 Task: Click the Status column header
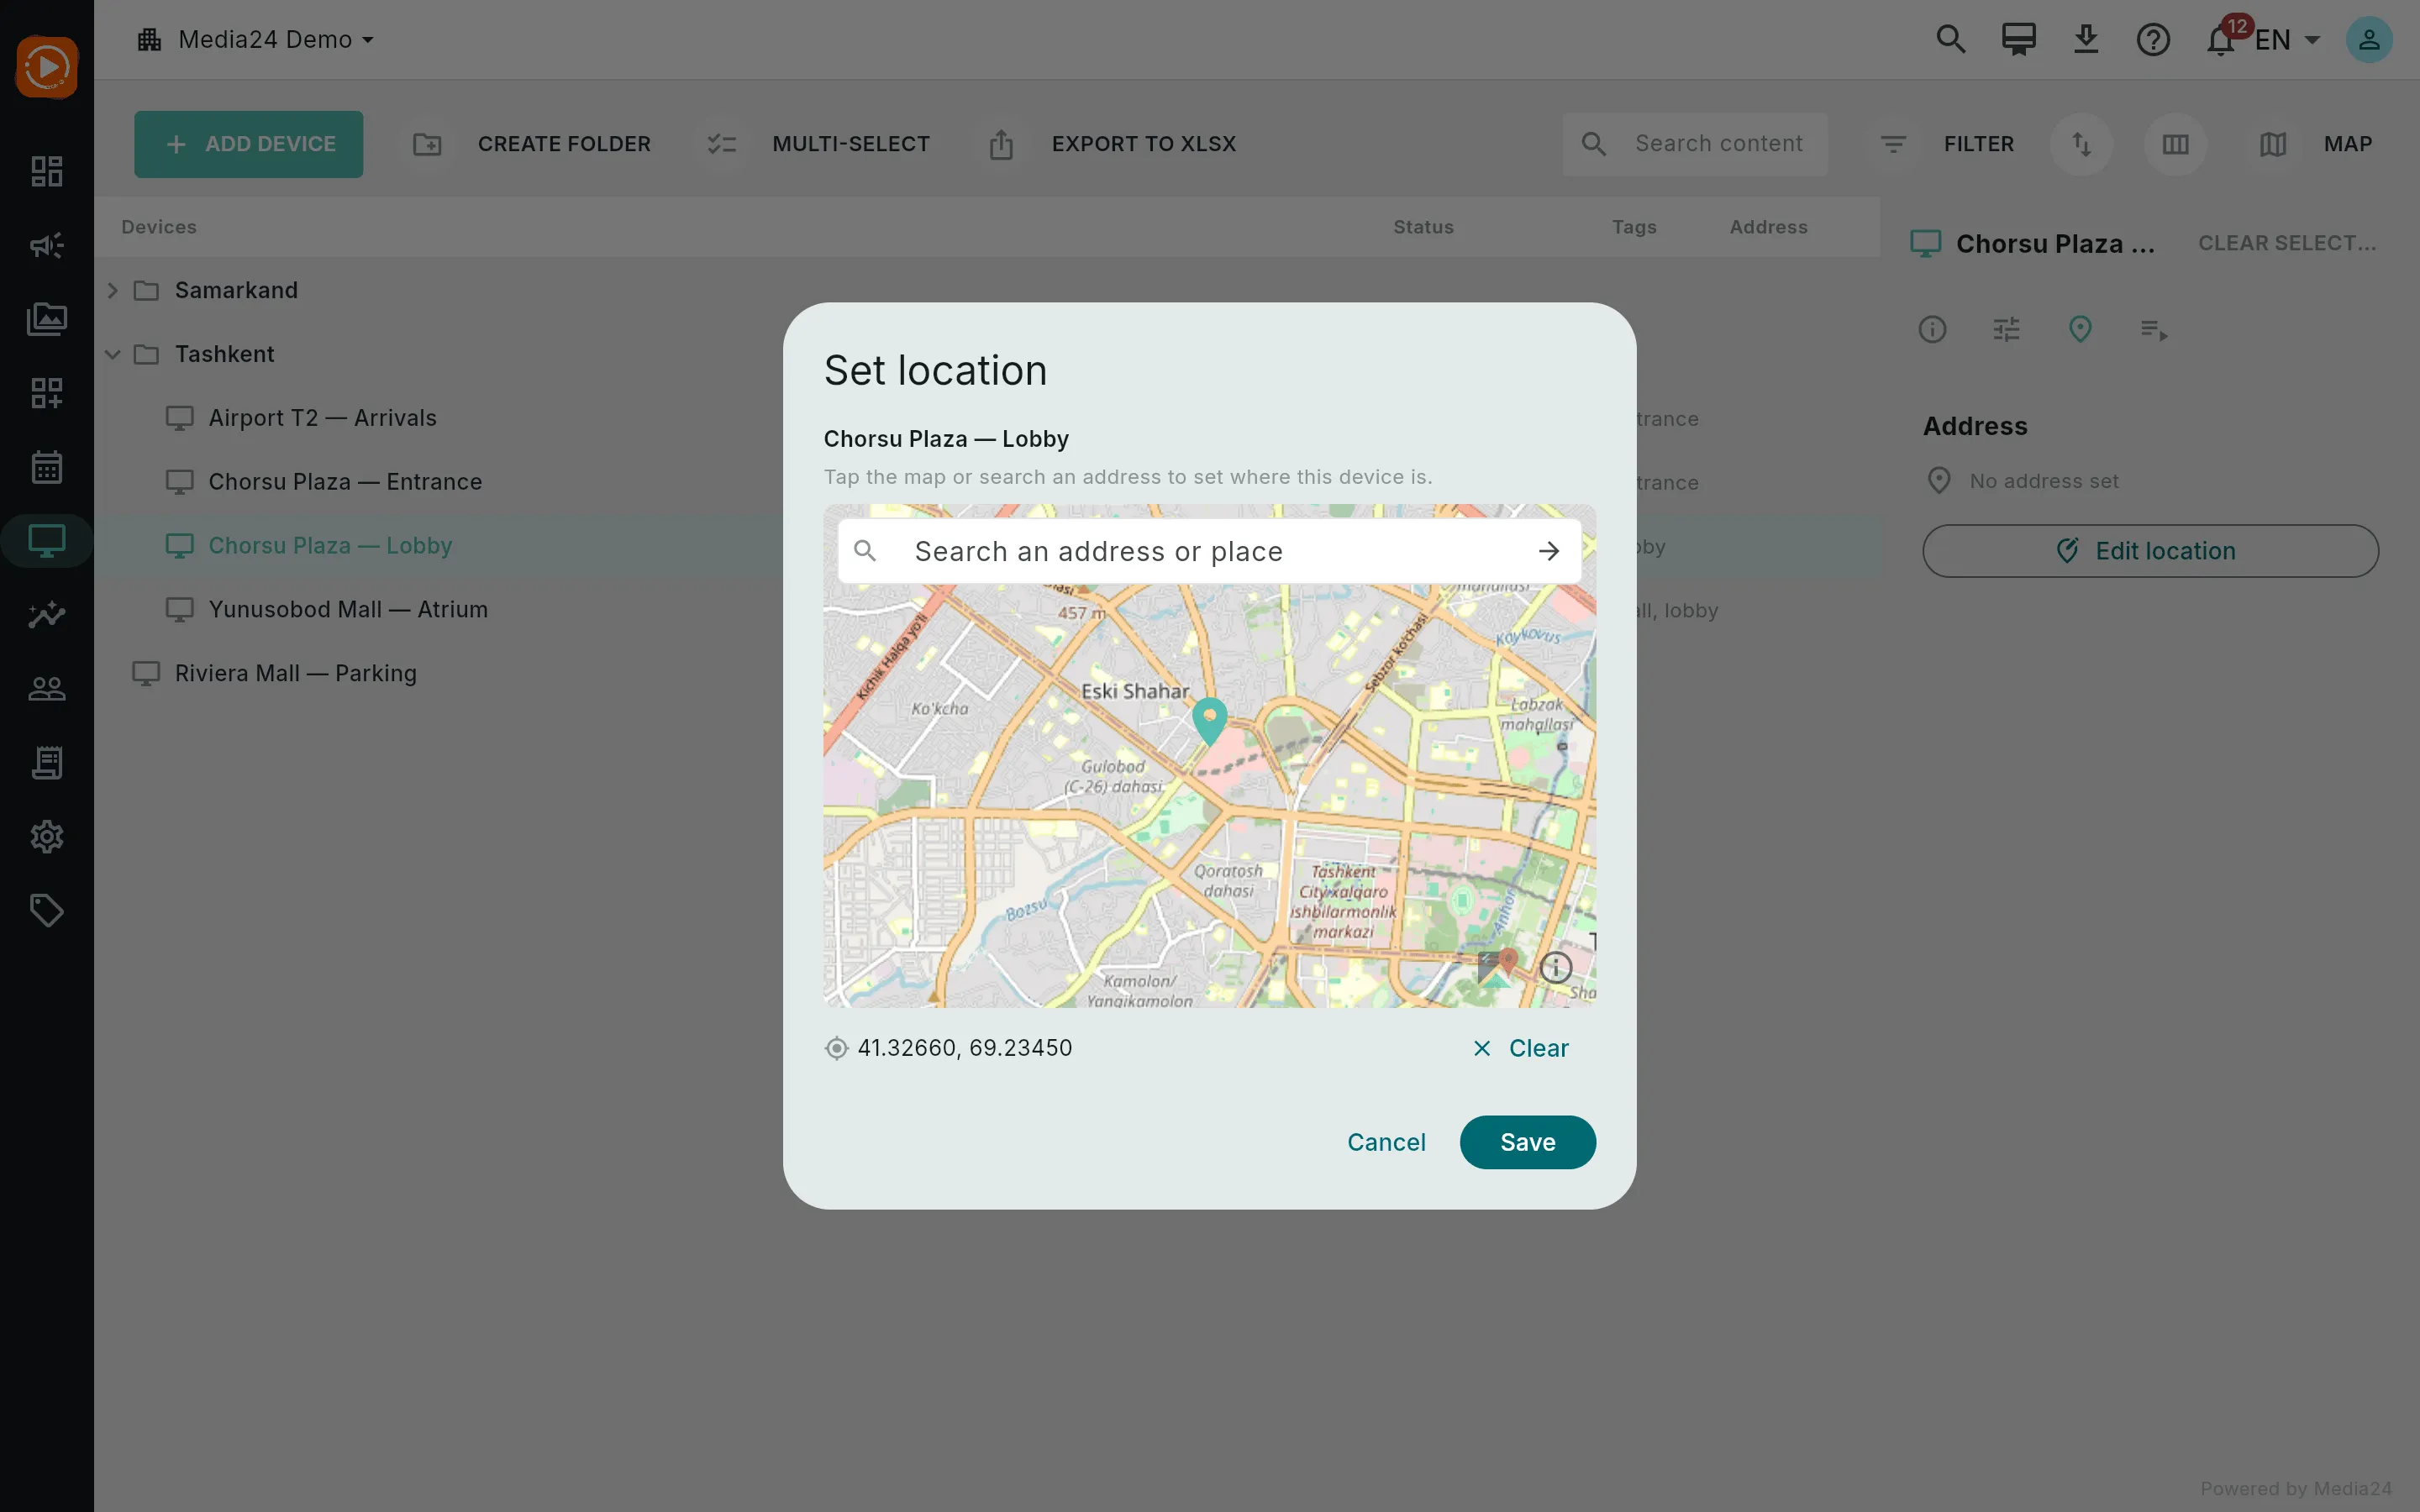point(1423,227)
